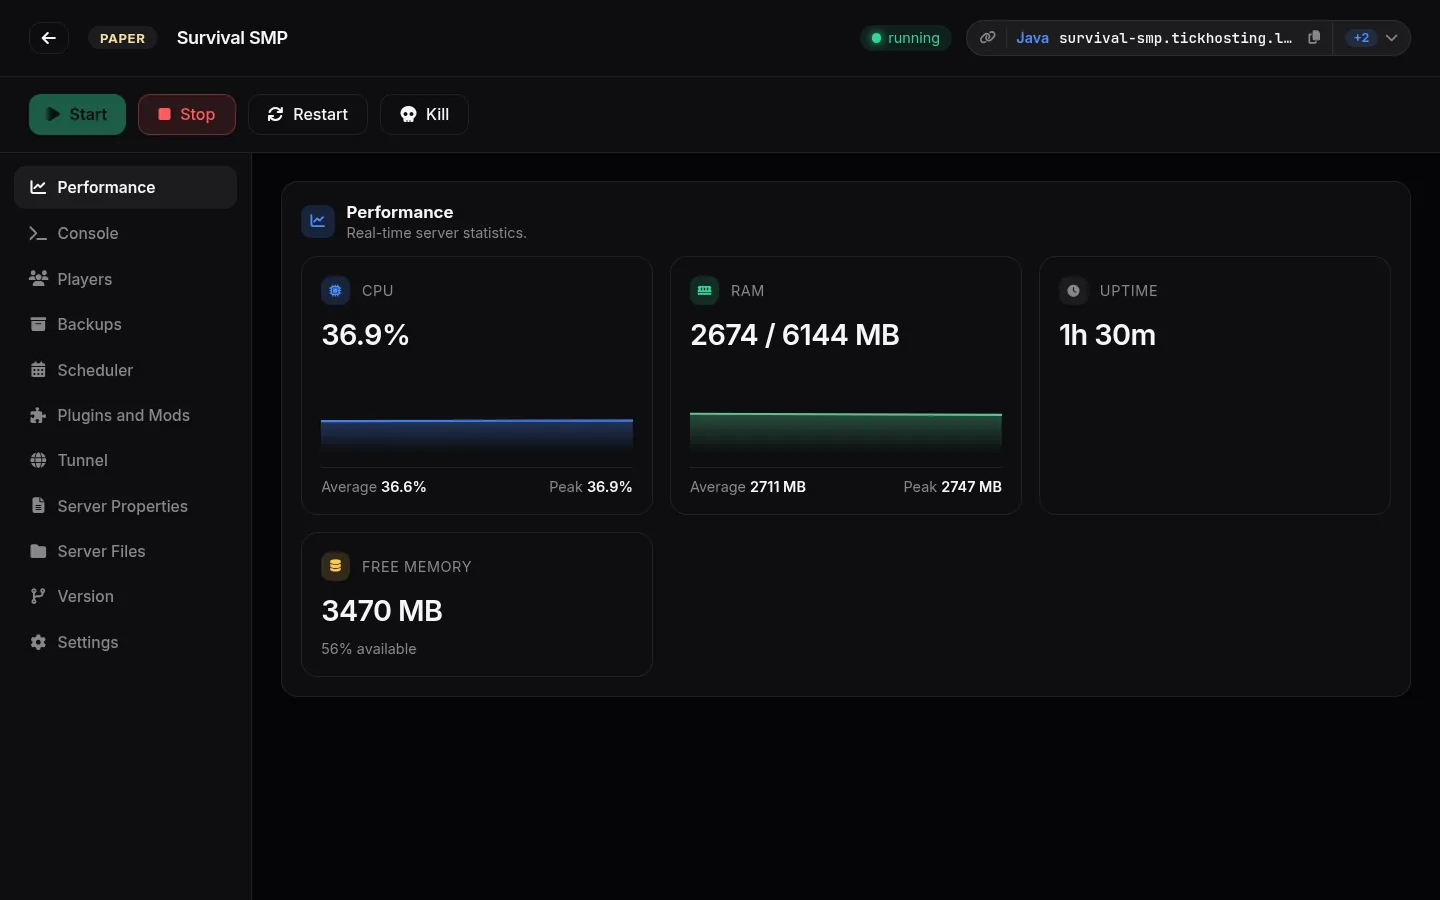Click the 36.9% CPU value
The image size is (1440, 900).
coord(365,335)
